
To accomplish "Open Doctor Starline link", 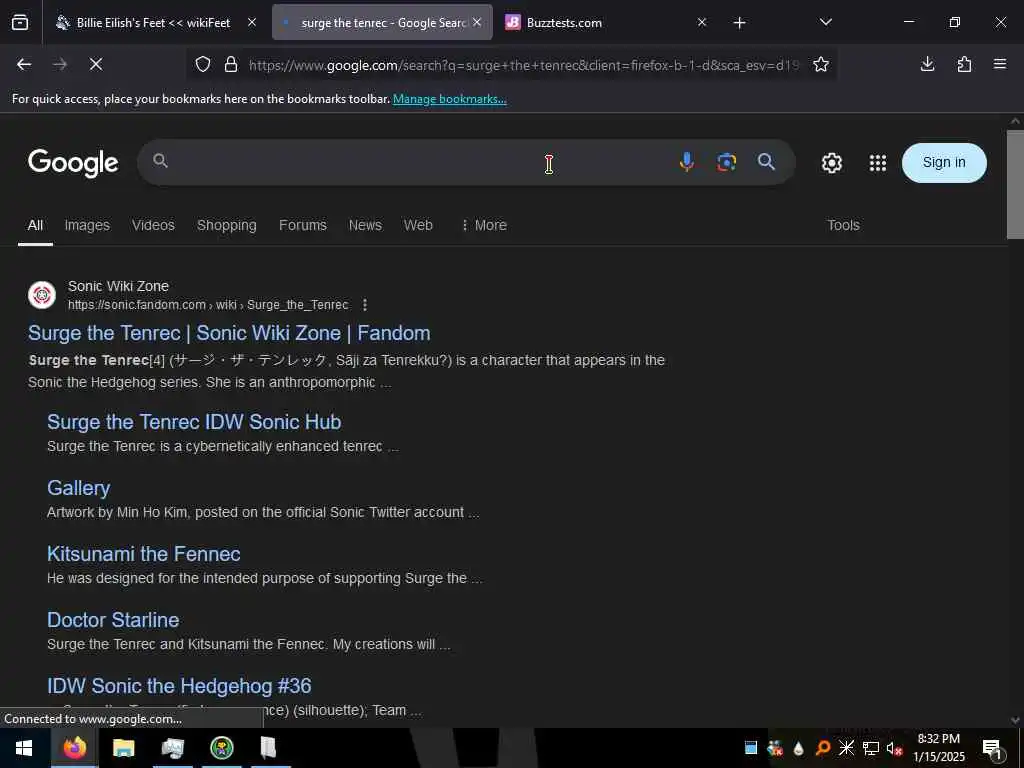I will (113, 620).
